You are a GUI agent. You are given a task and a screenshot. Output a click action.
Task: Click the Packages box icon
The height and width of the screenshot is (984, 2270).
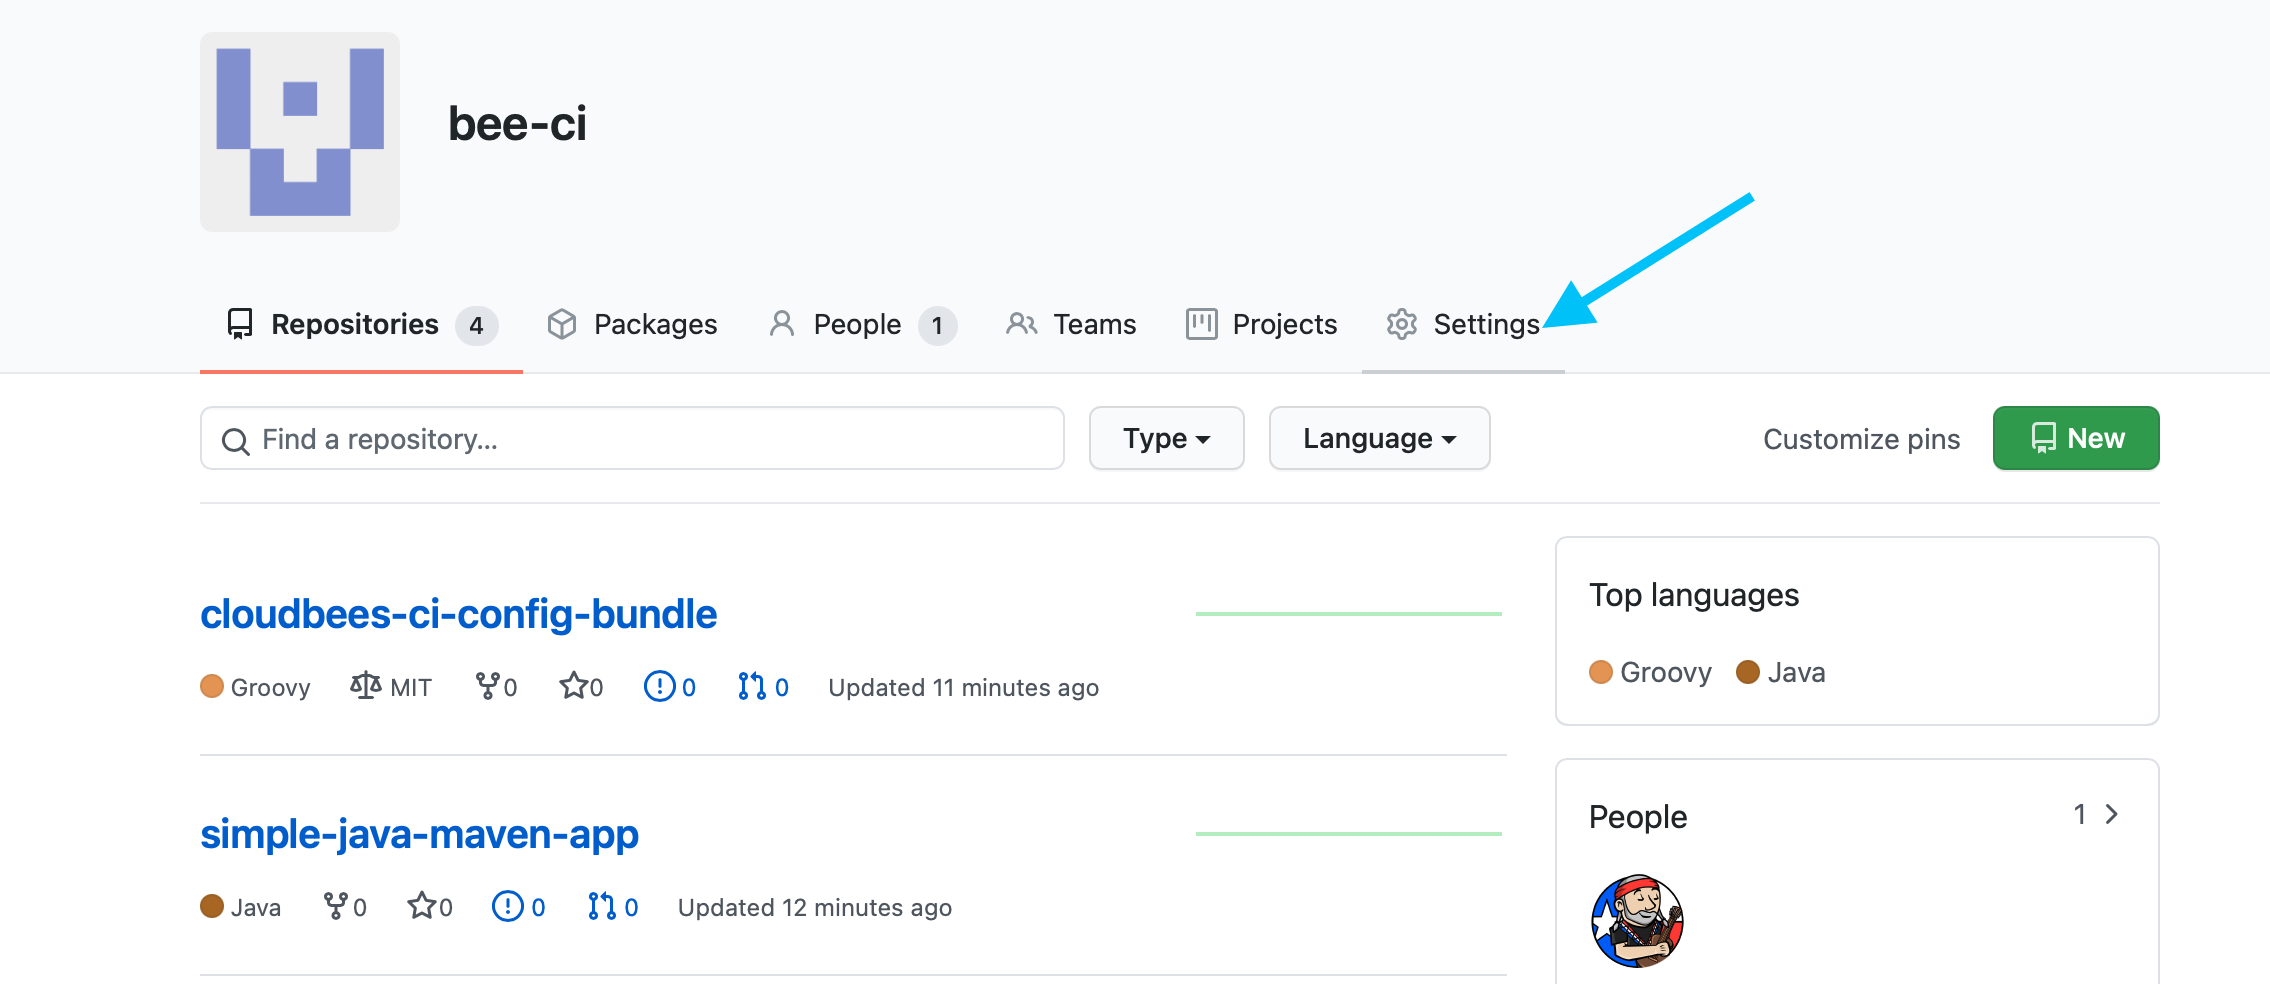tap(563, 324)
